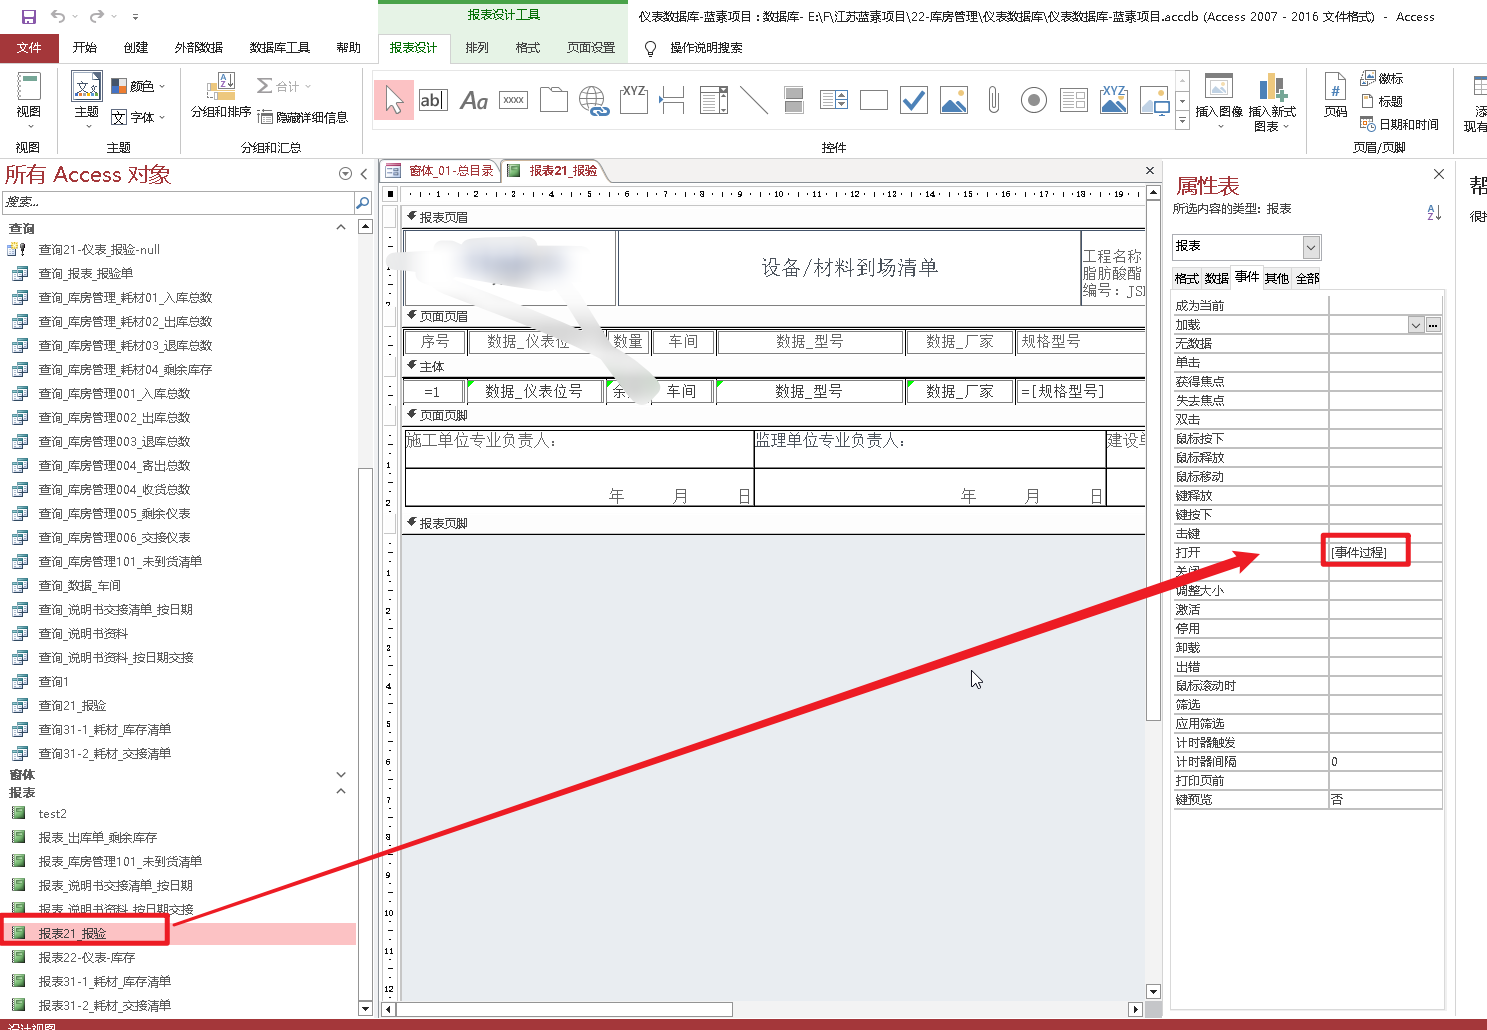Select the Text Box control tool

[432, 100]
